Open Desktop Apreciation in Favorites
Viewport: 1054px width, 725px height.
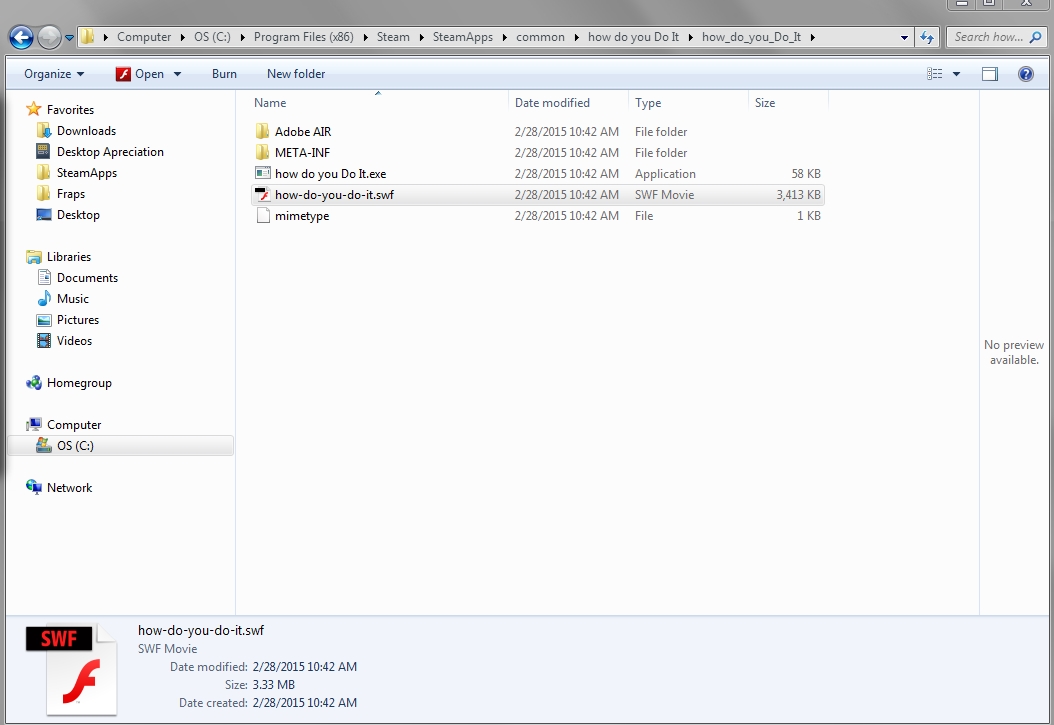click(110, 152)
